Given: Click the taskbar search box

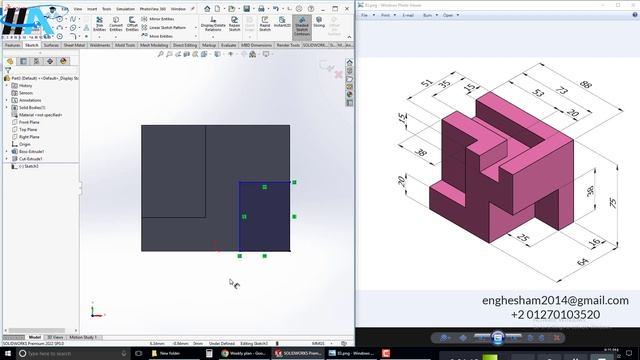Looking at the screenshot, I should click(73, 353).
